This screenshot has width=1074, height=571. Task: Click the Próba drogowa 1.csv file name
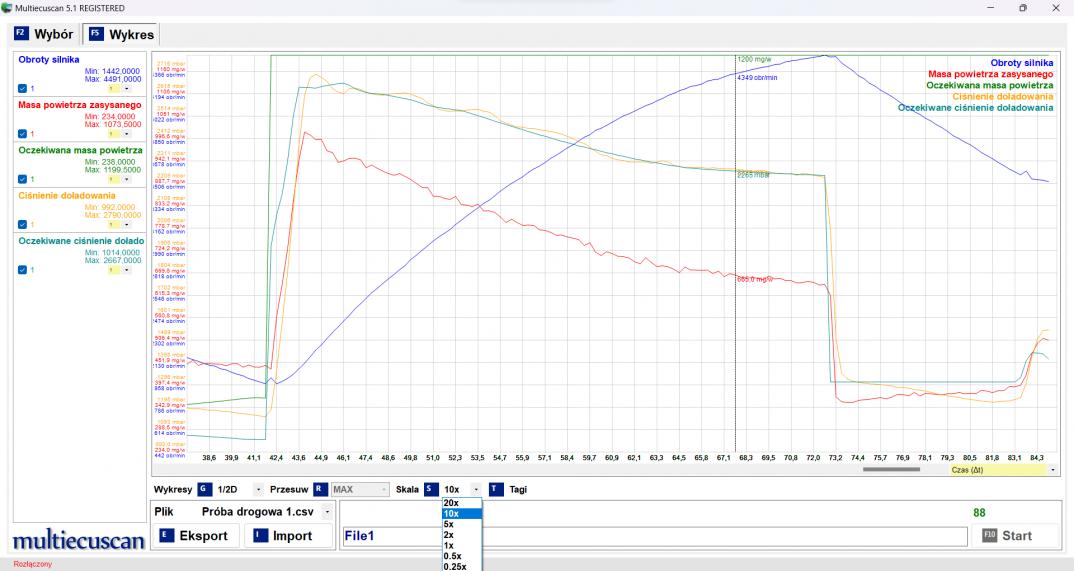258,511
